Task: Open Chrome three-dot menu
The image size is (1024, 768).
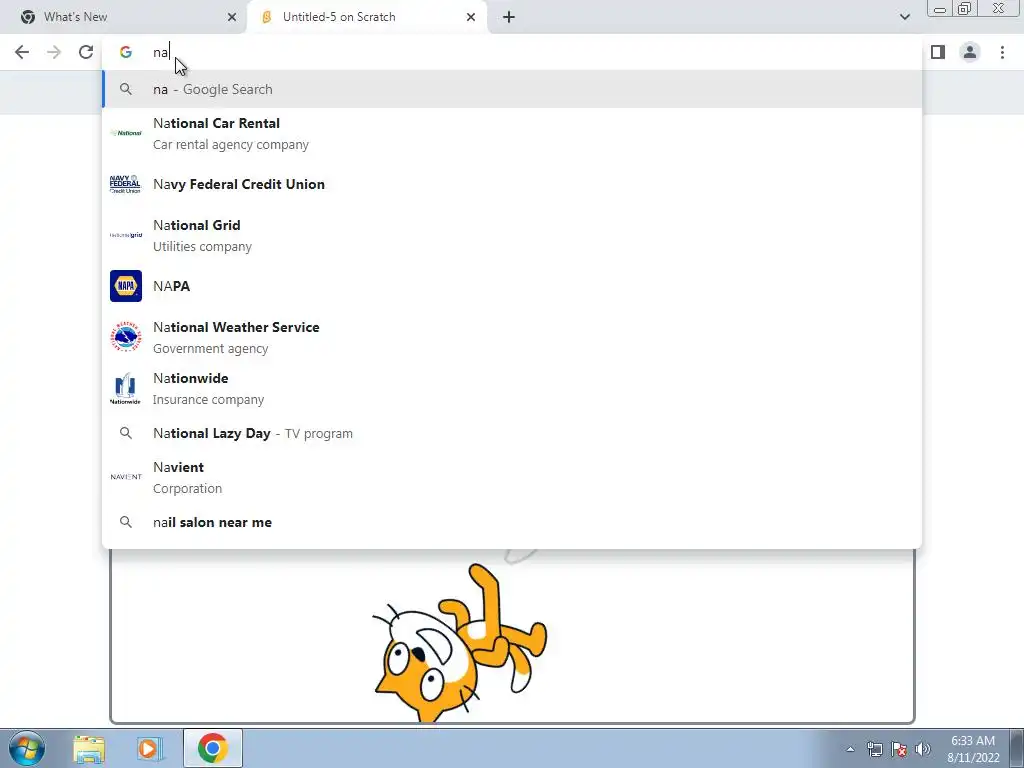Action: point(1002,52)
